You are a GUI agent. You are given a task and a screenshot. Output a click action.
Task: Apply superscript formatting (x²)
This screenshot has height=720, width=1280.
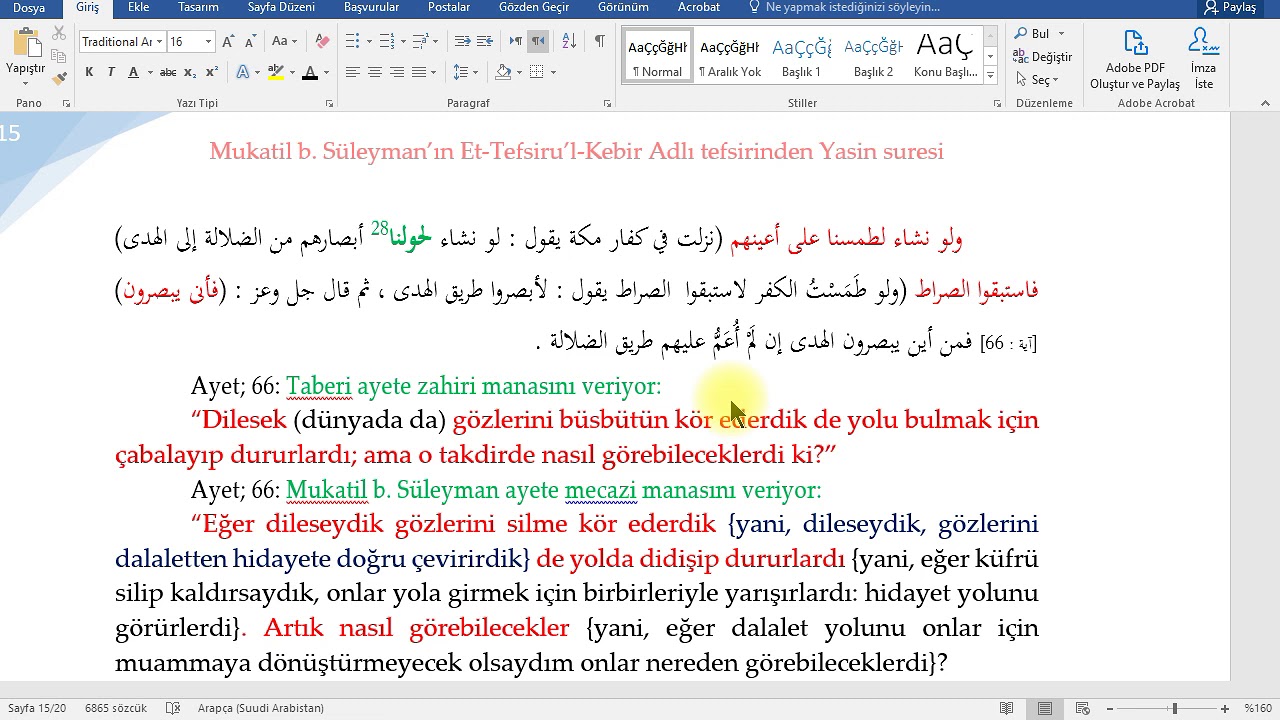tap(212, 72)
